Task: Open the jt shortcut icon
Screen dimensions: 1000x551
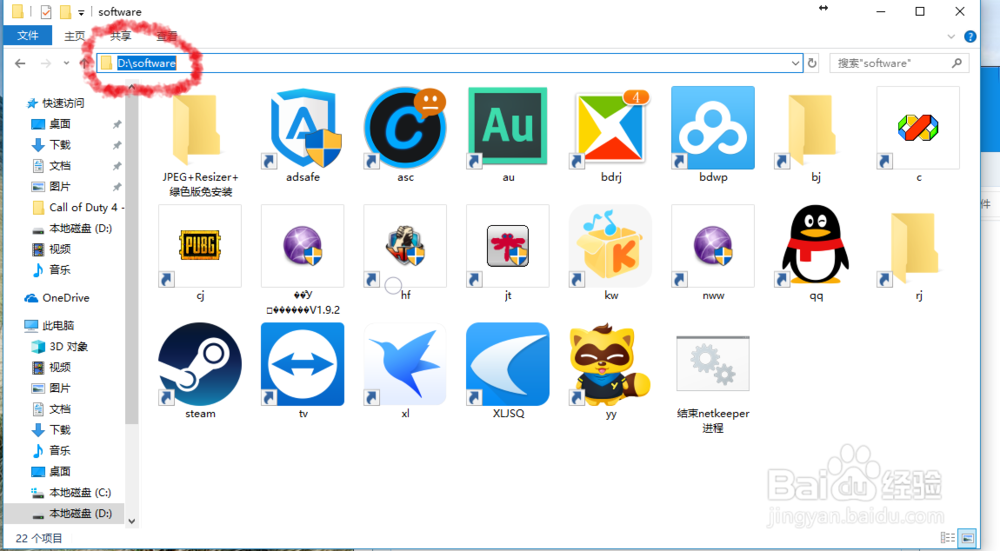Action: (x=508, y=246)
